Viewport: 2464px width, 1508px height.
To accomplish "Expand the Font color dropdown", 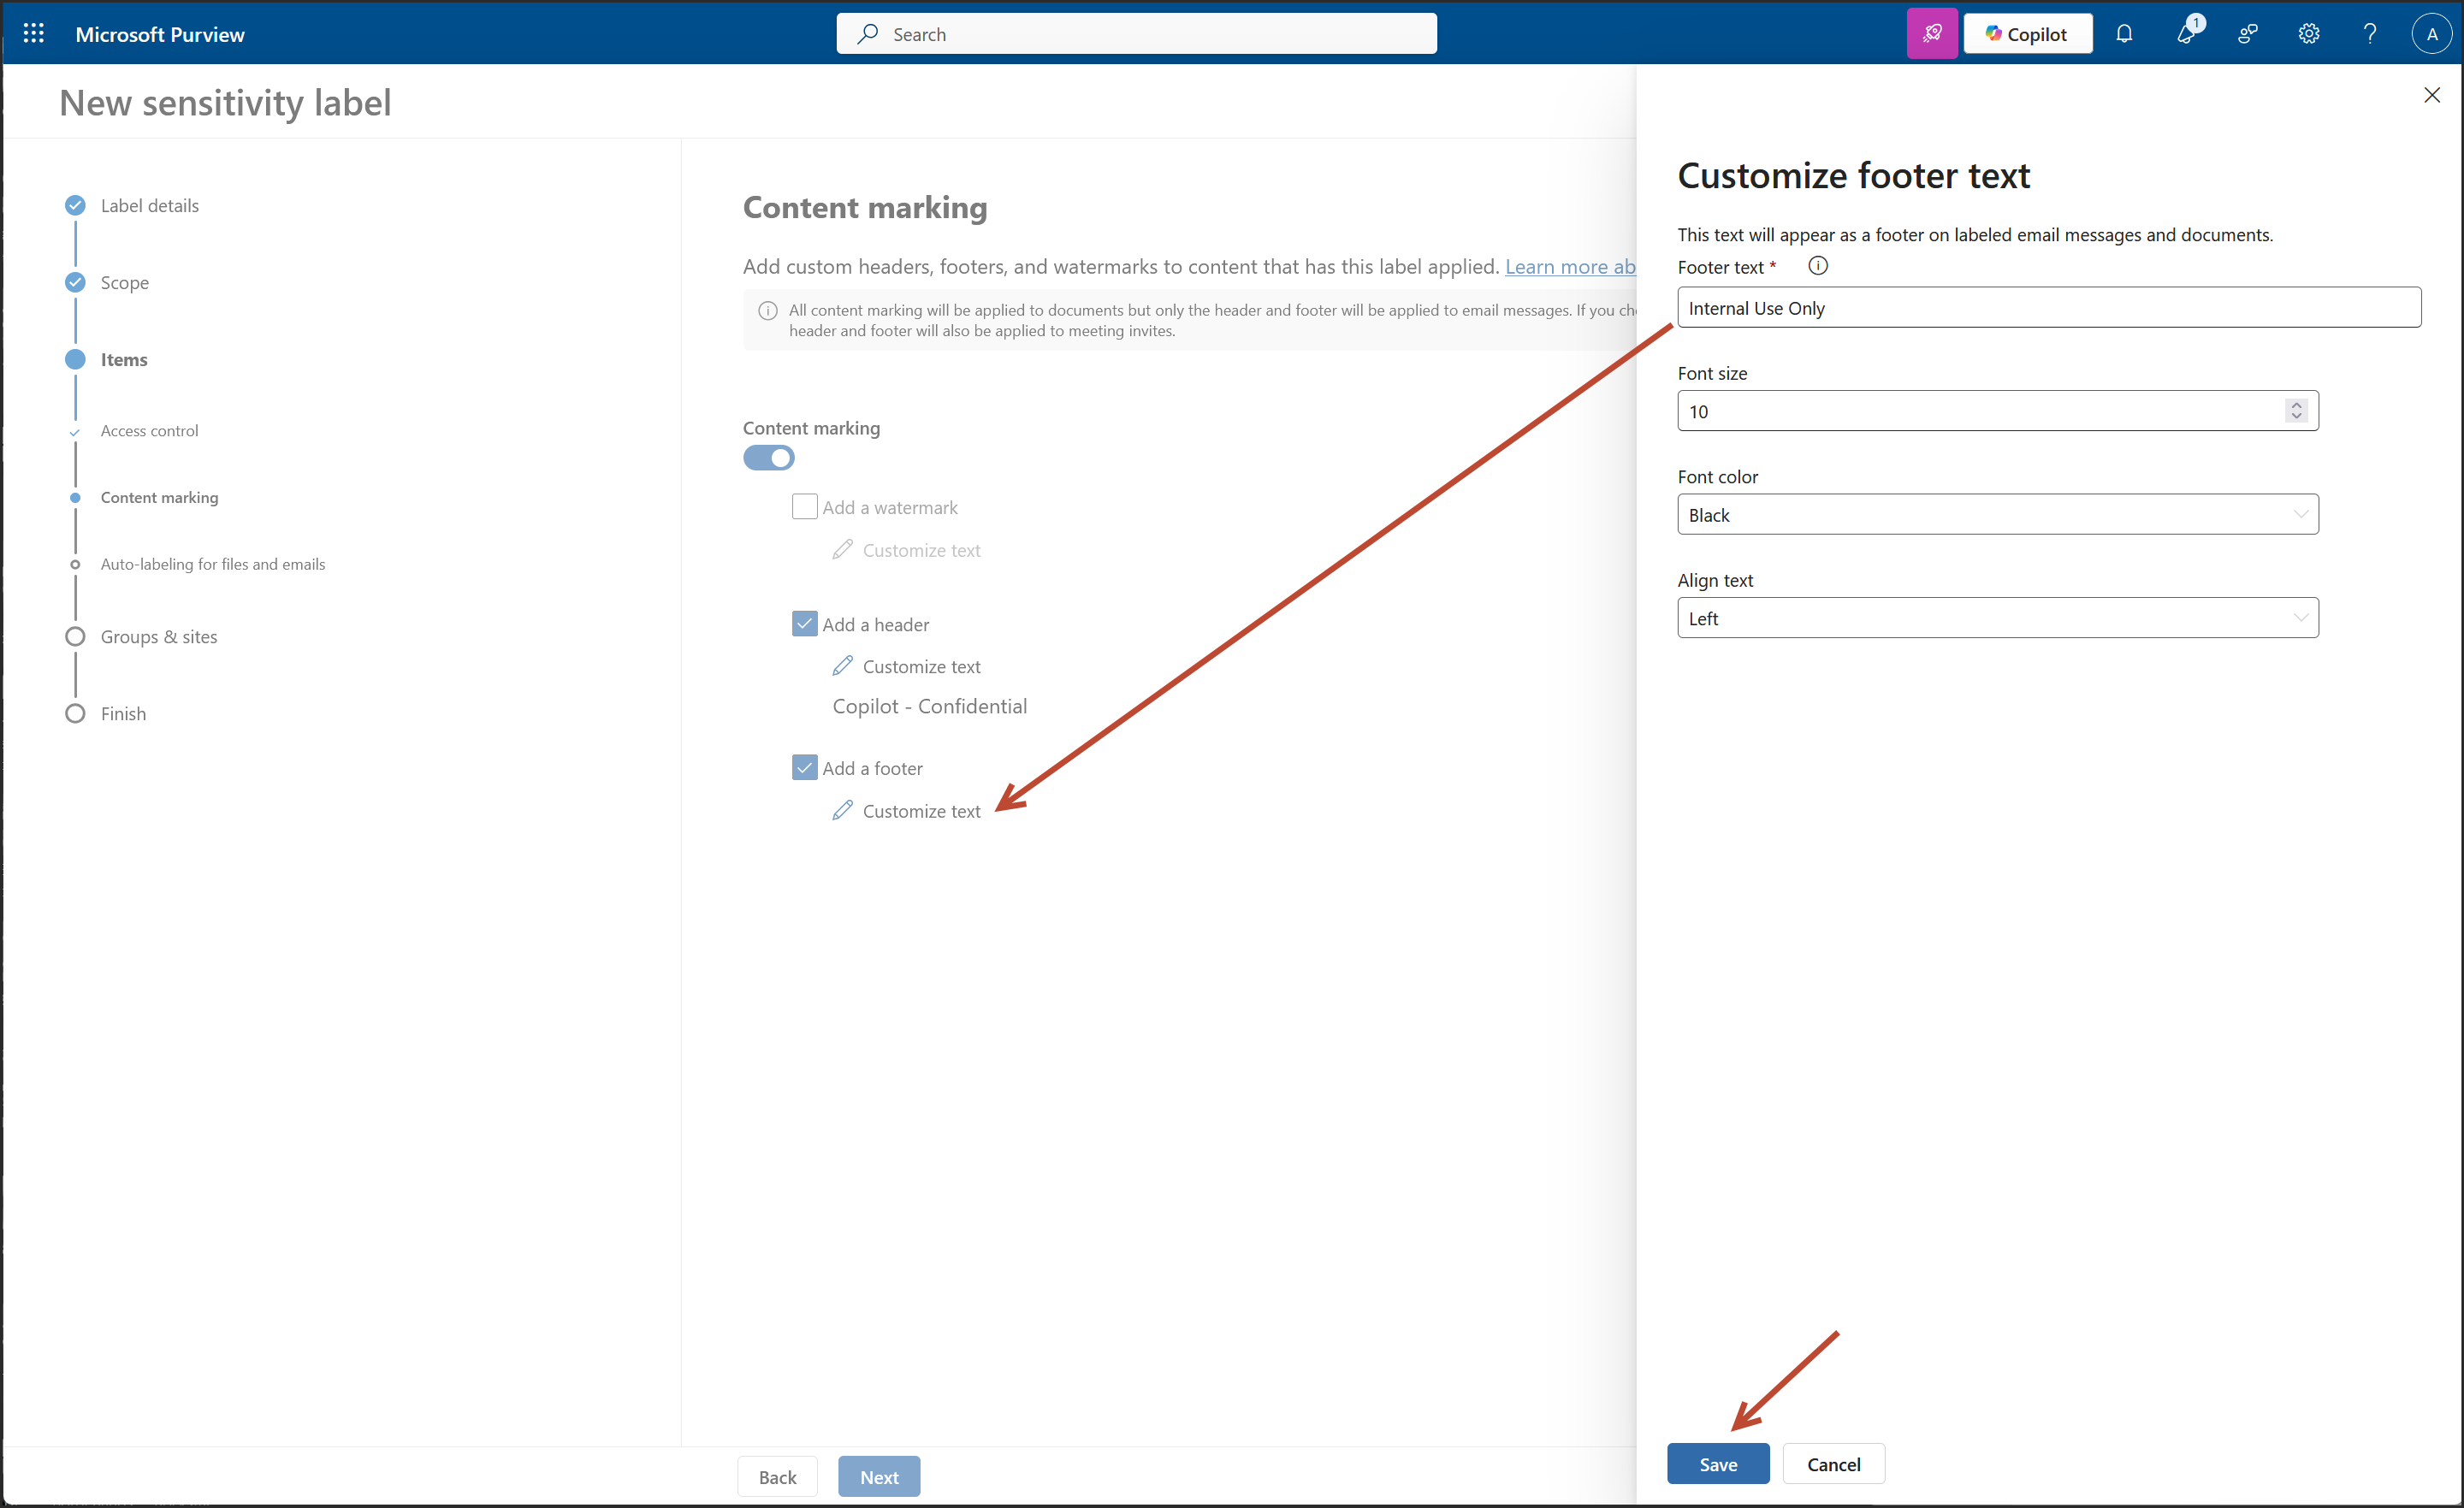I will tap(1997, 515).
